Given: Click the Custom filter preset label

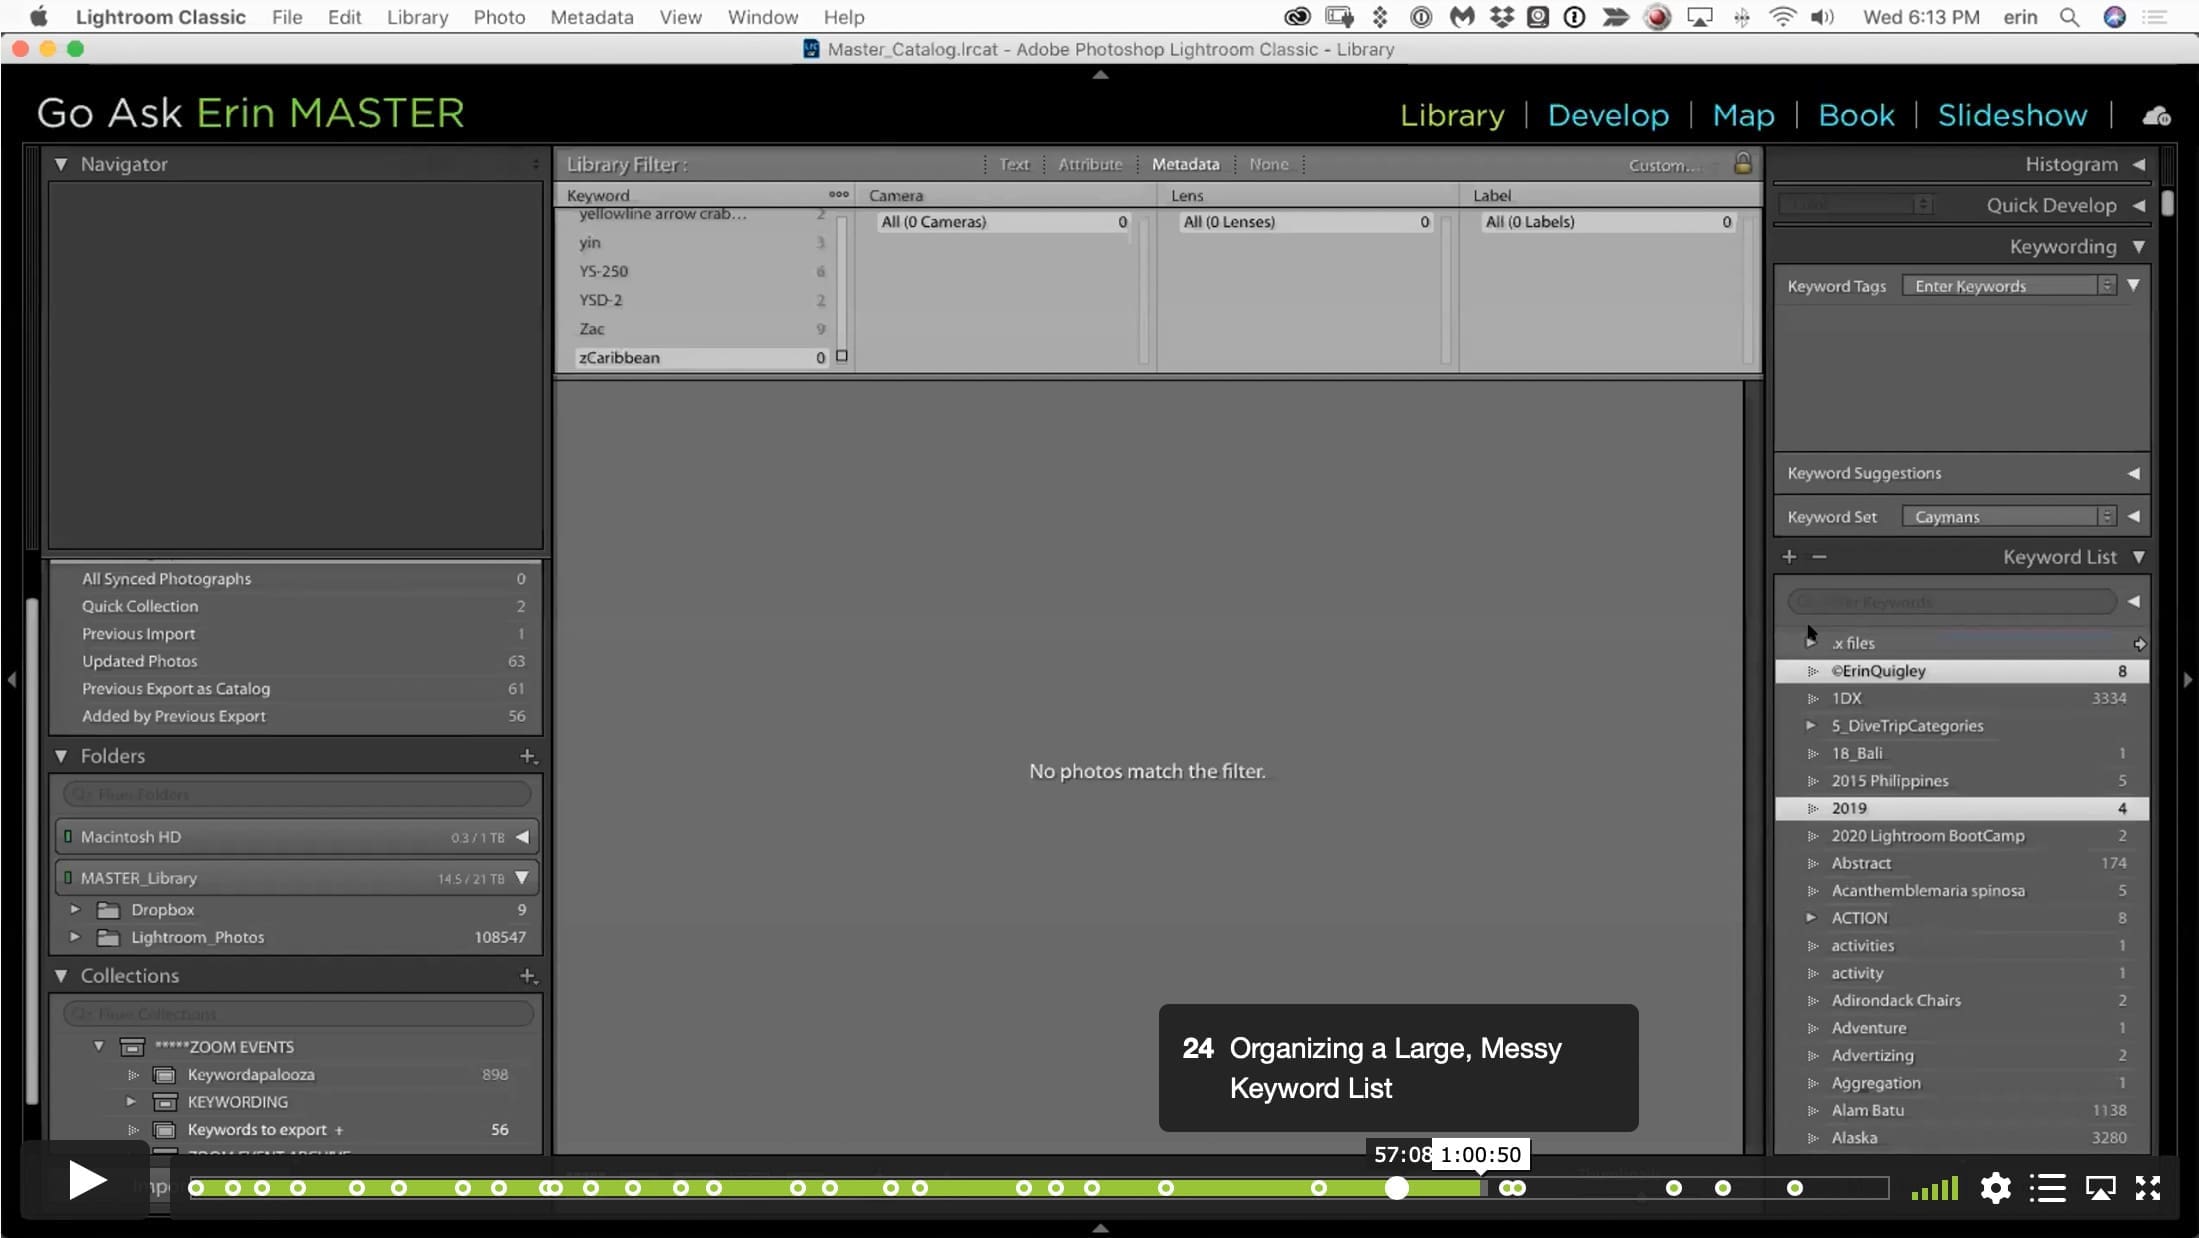Looking at the screenshot, I should (1663, 165).
